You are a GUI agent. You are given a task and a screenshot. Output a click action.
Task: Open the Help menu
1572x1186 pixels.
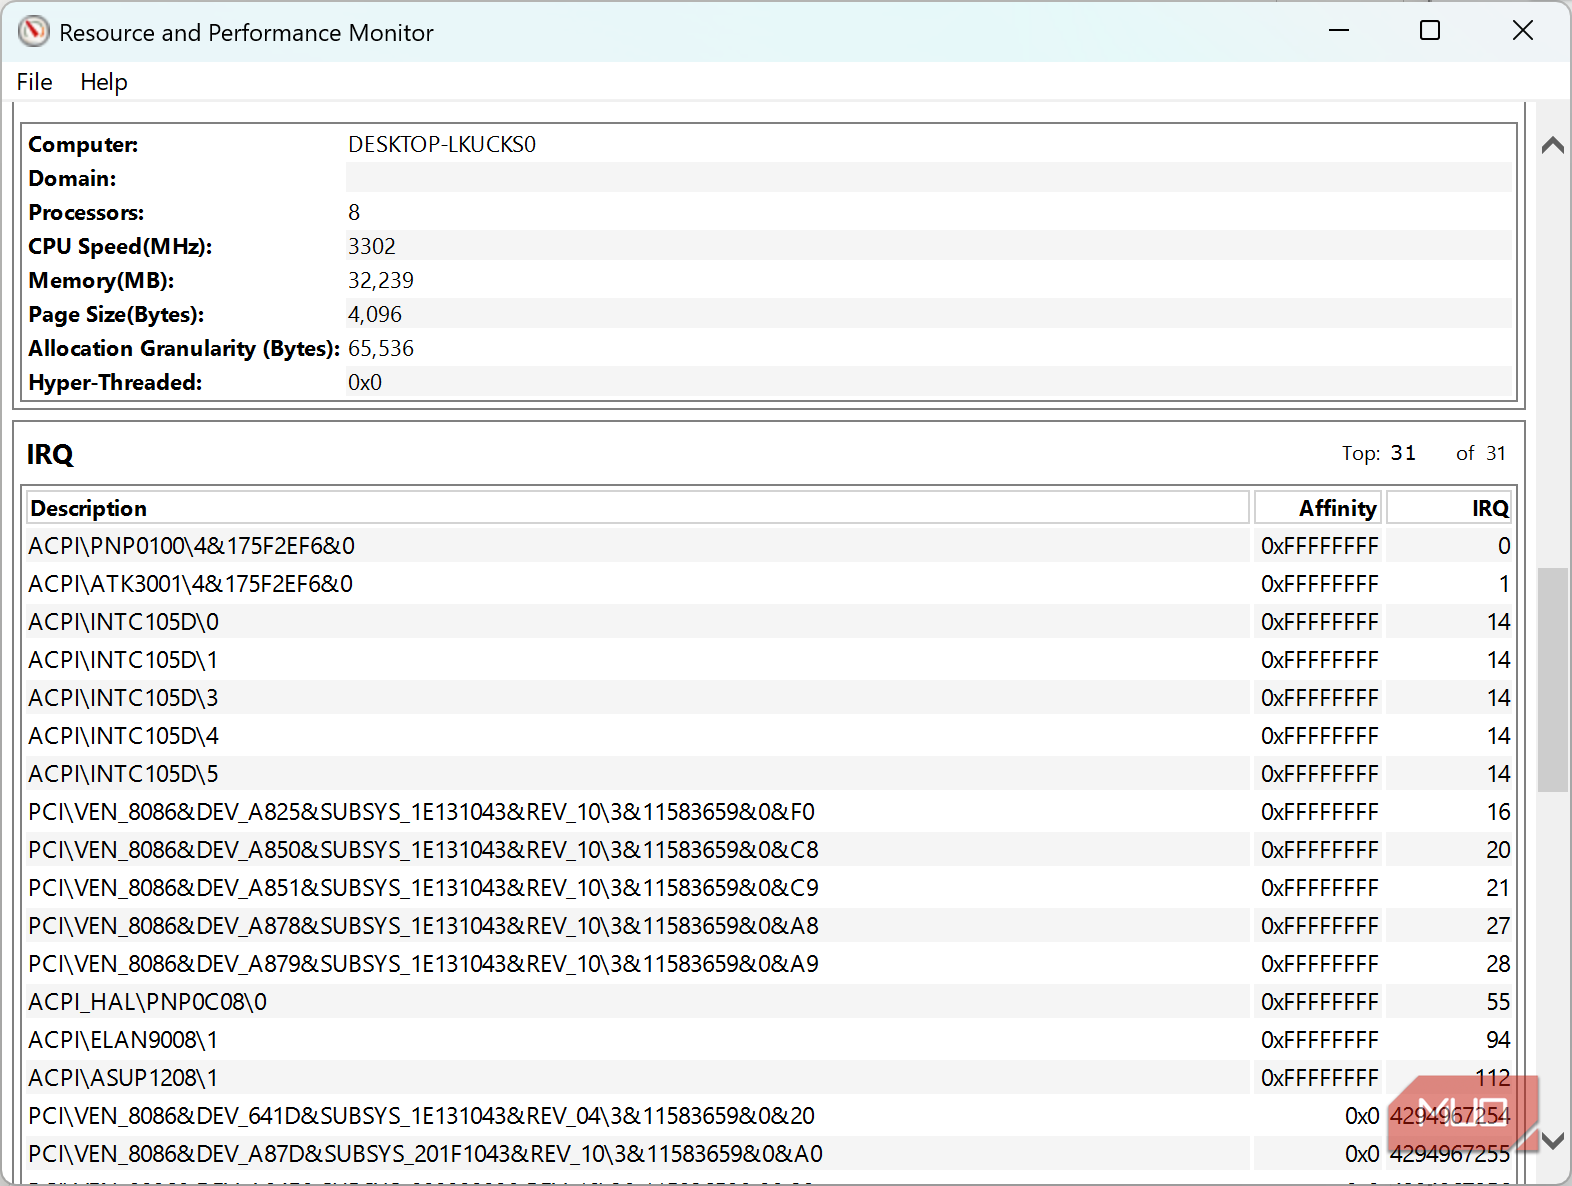click(x=104, y=82)
